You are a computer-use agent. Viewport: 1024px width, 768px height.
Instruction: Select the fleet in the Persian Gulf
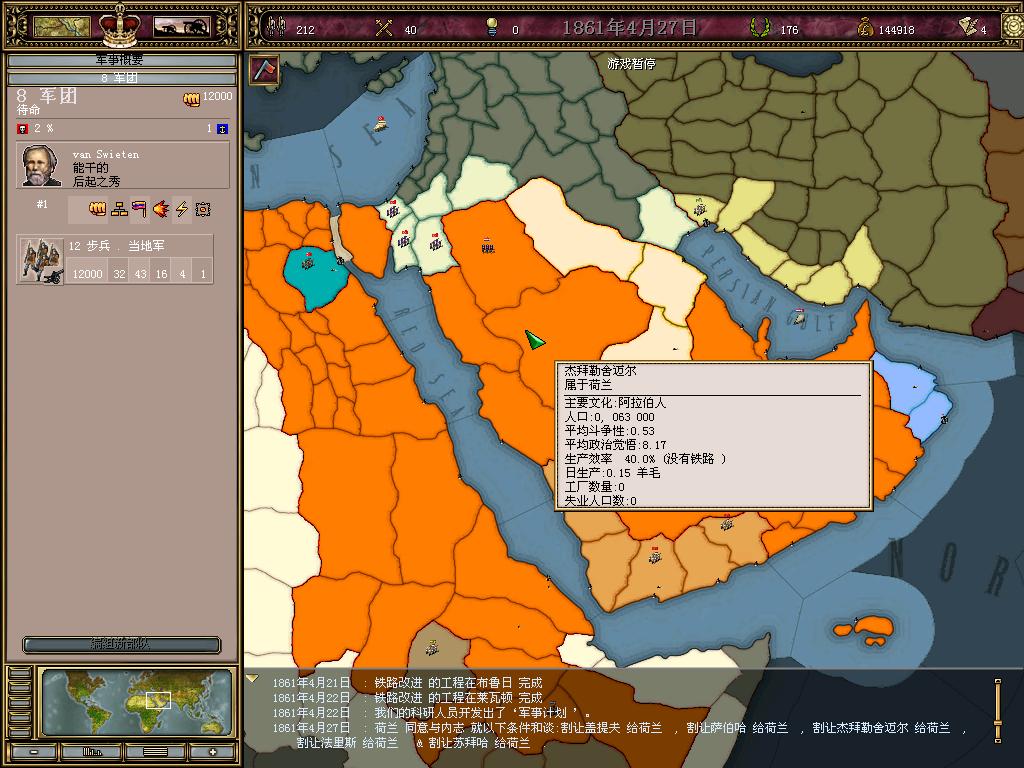click(799, 315)
